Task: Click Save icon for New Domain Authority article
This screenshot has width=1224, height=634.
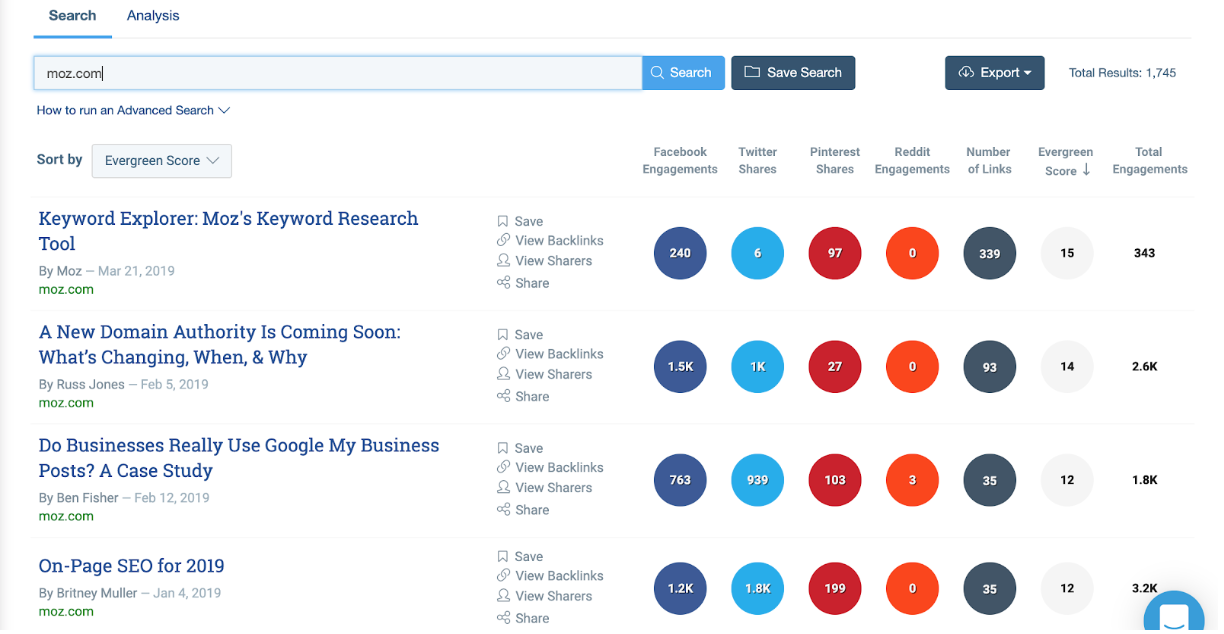Action: pyautogui.click(x=503, y=335)
